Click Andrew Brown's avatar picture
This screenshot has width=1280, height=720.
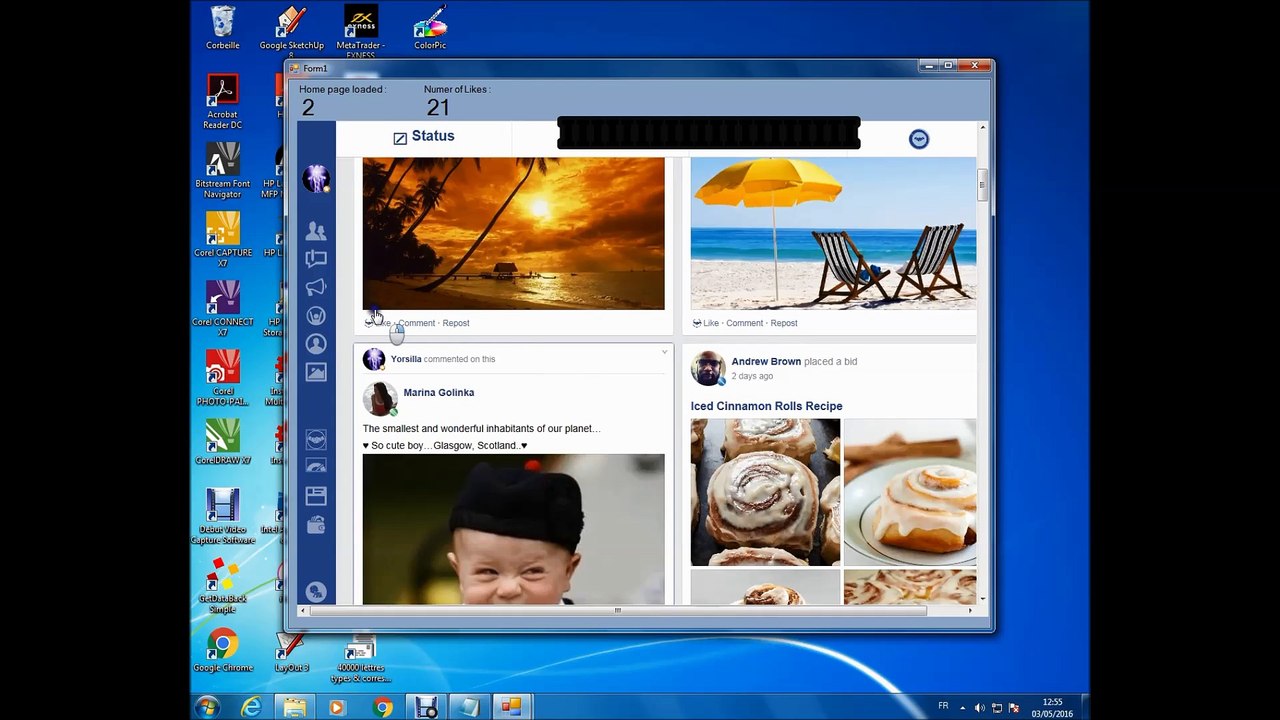pos(708,368)
